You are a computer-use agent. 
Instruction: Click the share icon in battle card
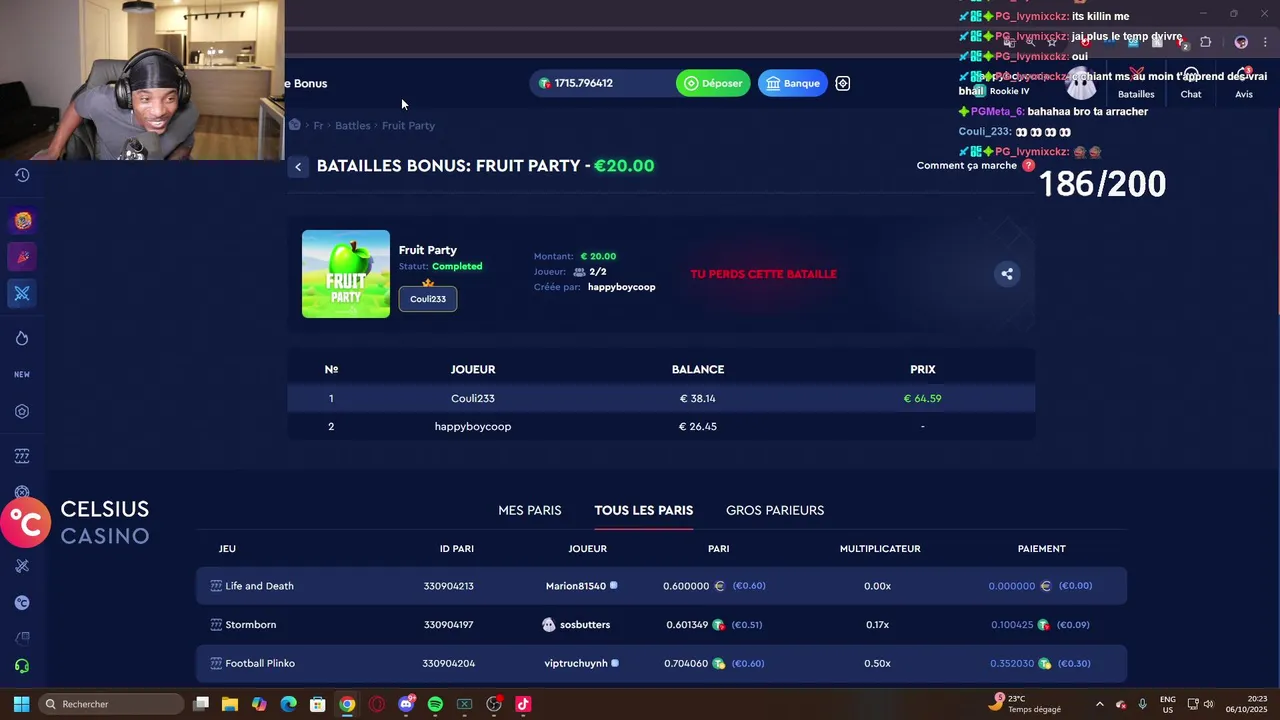pos(1007,274)
